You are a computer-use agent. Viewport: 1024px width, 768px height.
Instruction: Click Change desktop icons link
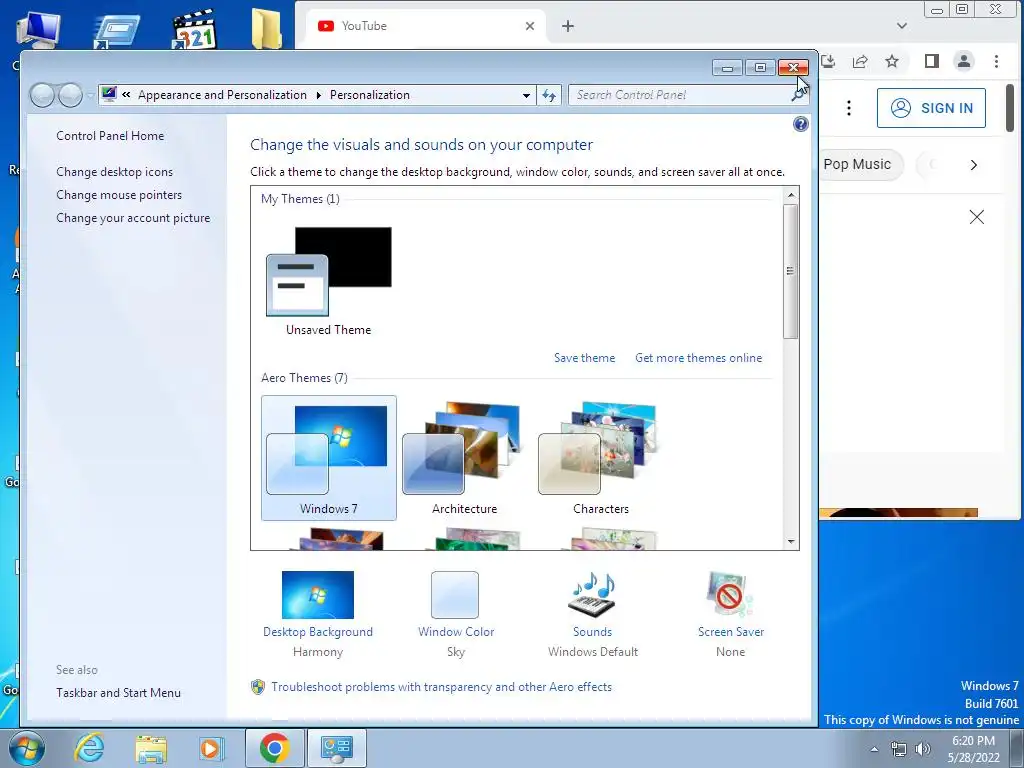coord(114,172)
